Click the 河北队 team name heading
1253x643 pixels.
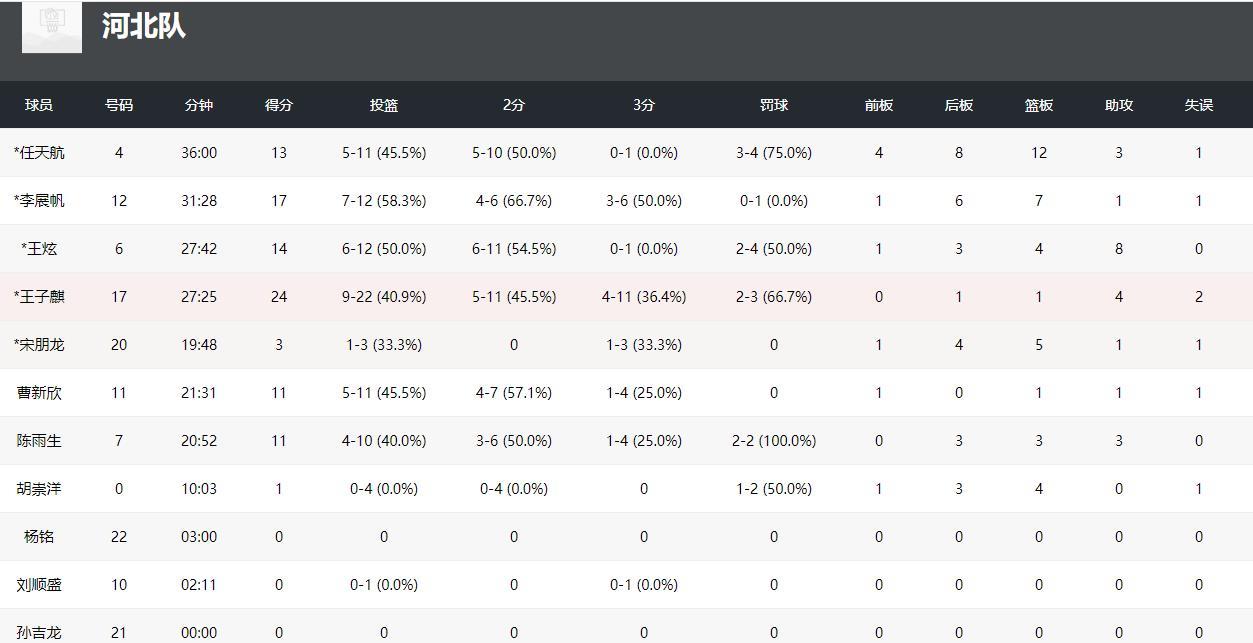pos(144,25)
